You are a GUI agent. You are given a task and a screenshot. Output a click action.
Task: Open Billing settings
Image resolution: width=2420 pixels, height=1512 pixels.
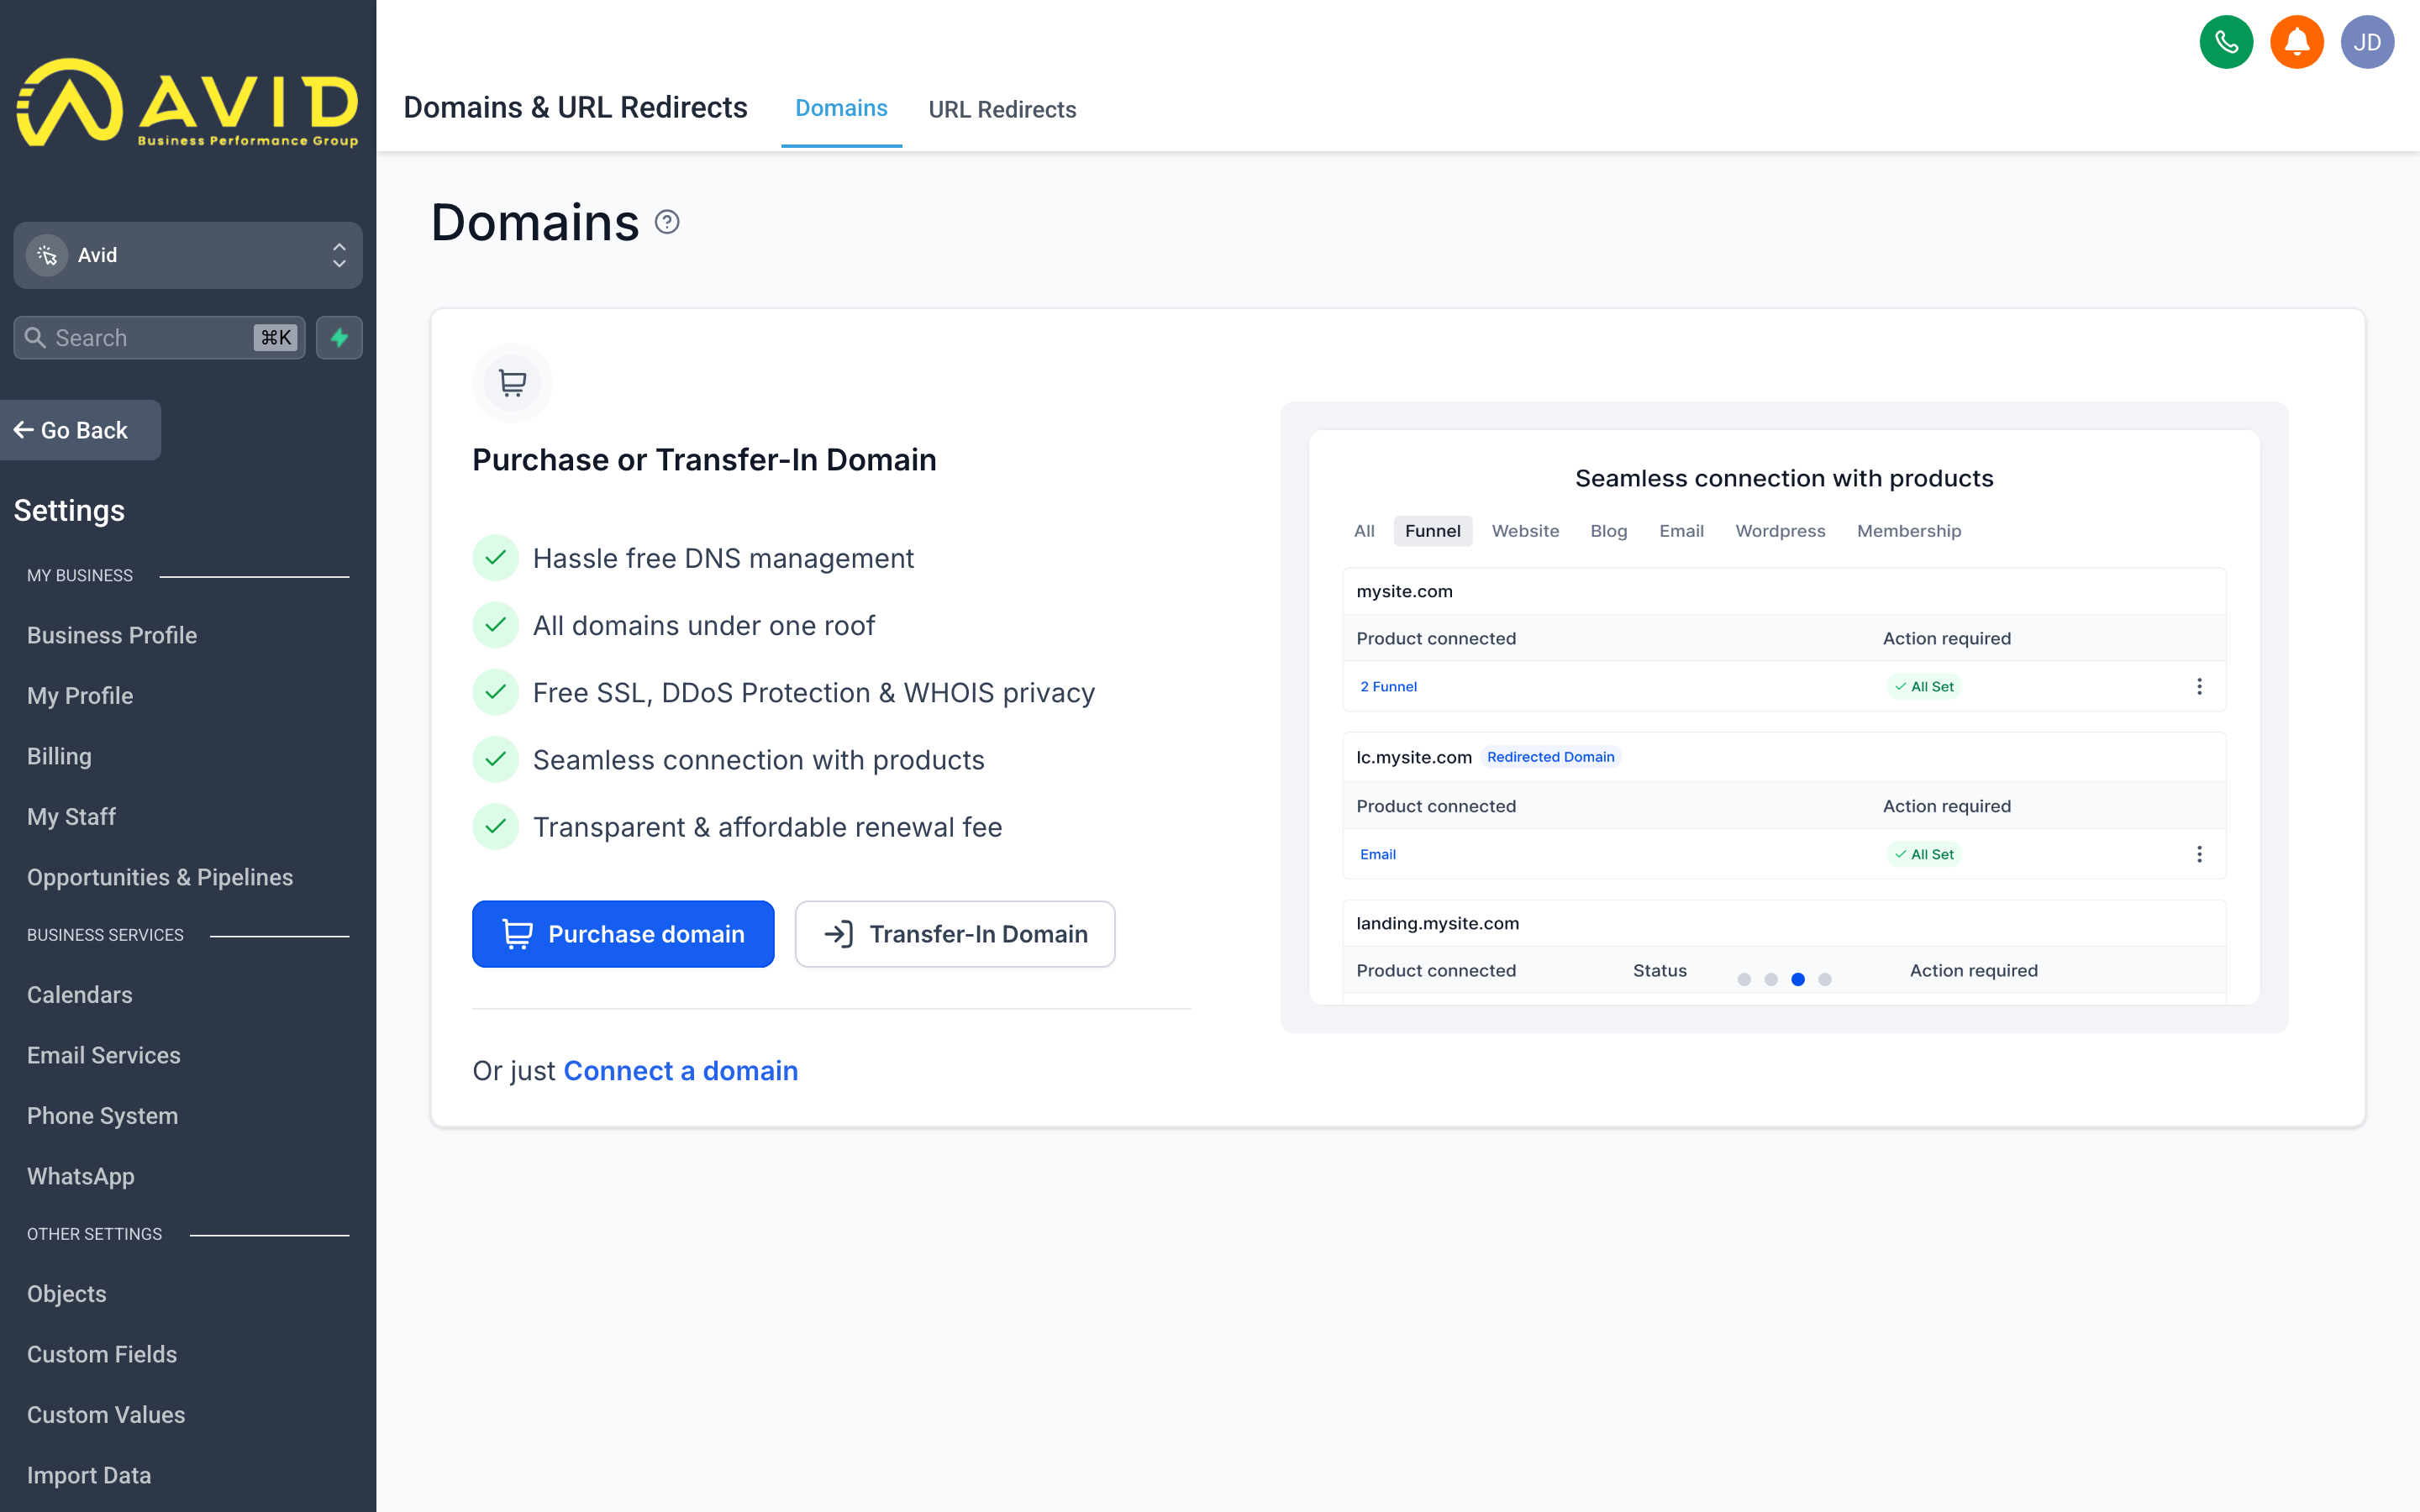point(59,756)
